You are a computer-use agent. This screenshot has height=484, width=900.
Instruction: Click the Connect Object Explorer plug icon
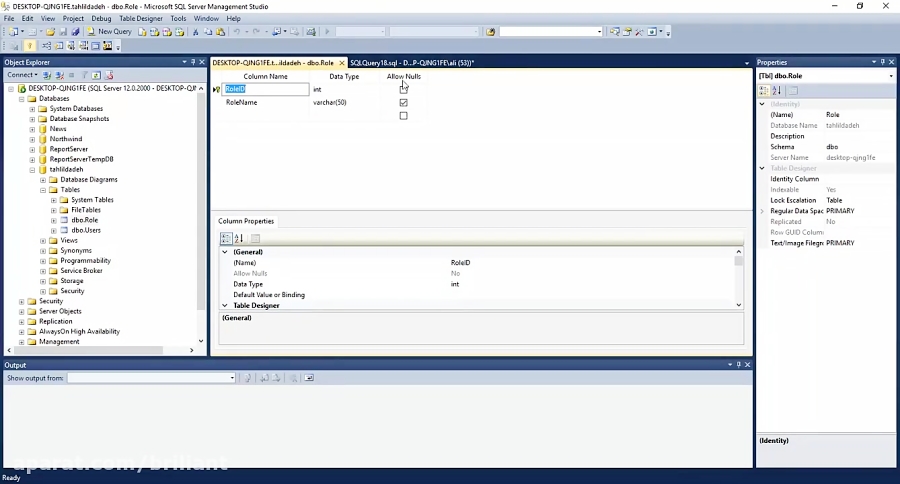click(x=47, y=75)
